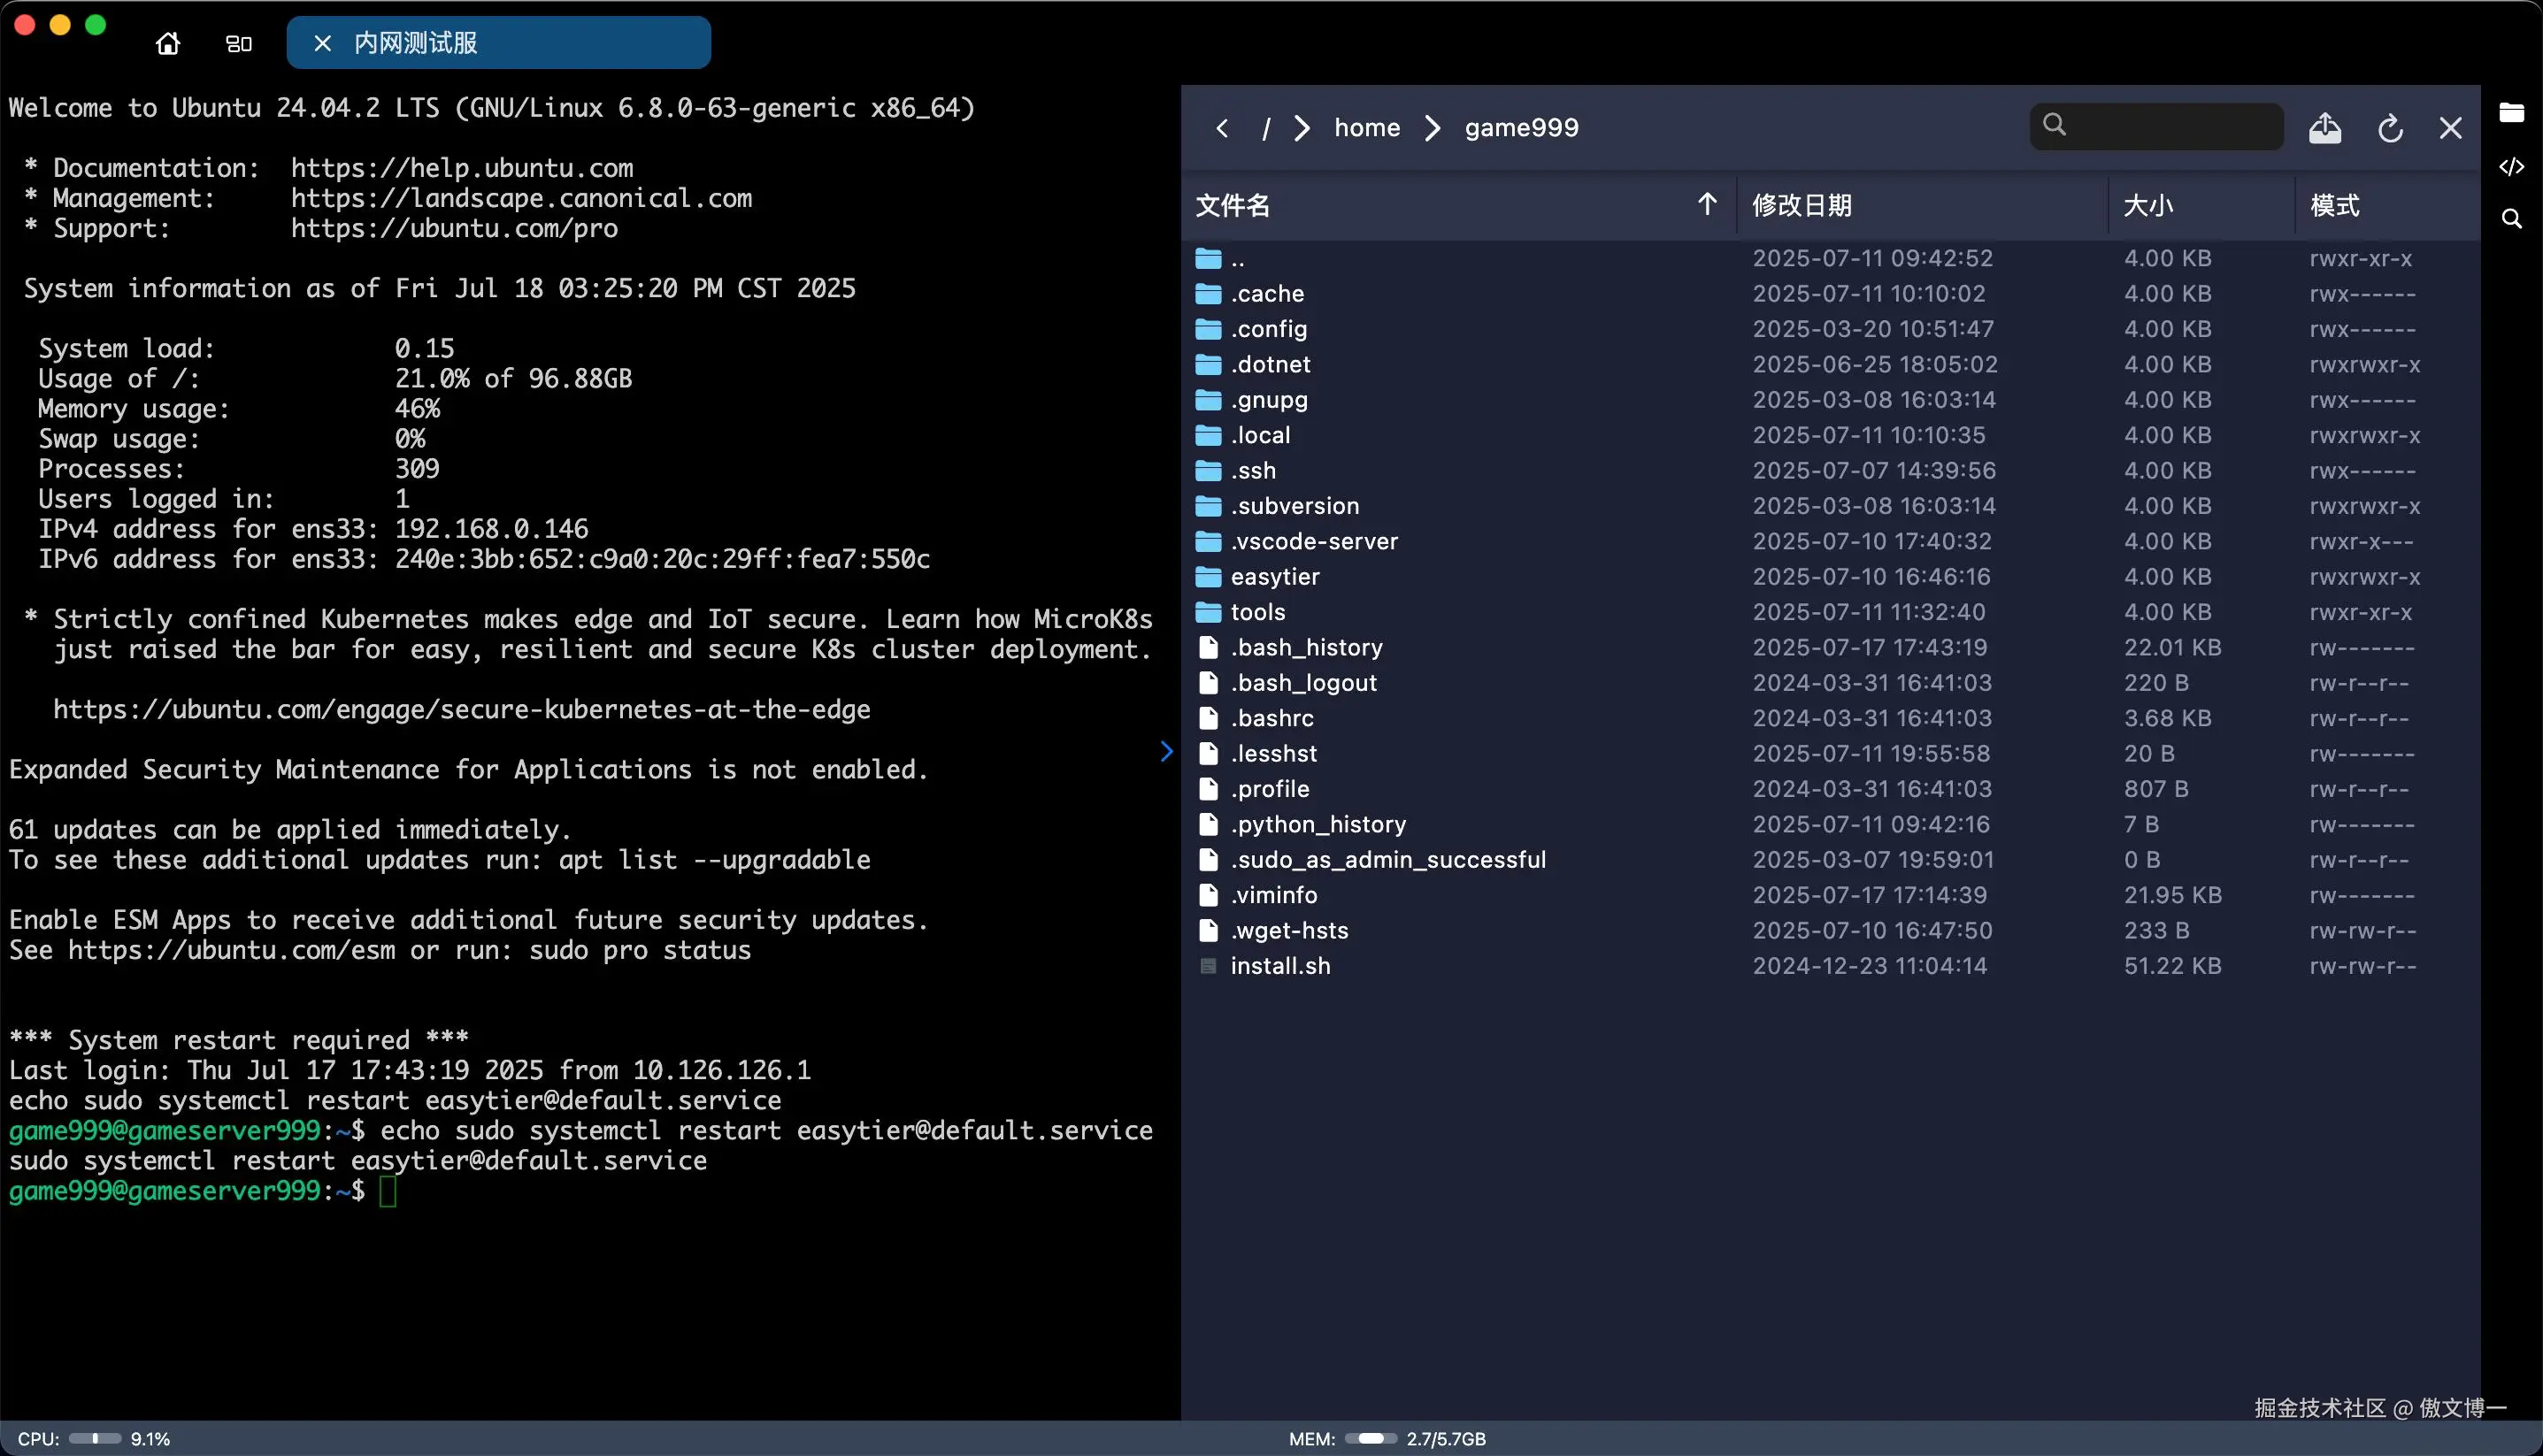
Task: Sort files by 修改日期 column
Action: [1801, 205]
